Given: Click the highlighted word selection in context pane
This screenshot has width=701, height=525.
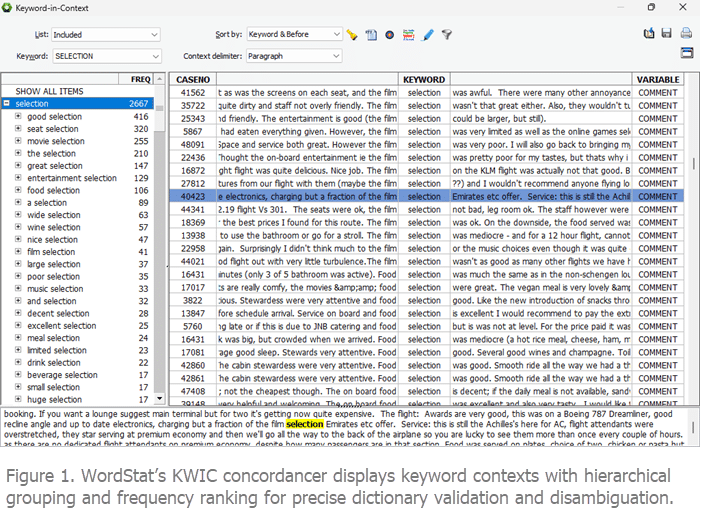Looking at the screenshot, I should tap(305, 424).
